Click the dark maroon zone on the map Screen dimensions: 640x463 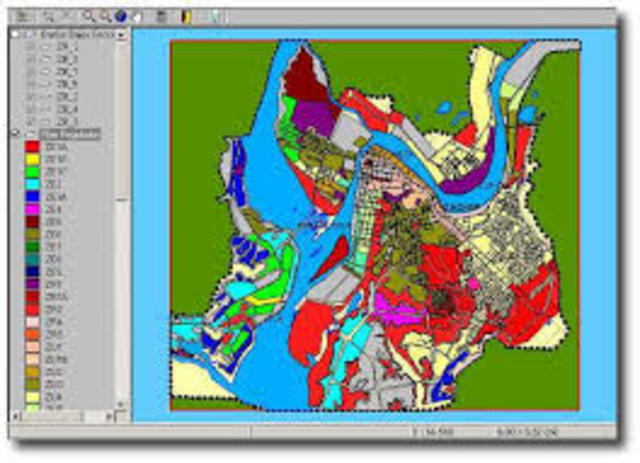[x=305, y=78]
